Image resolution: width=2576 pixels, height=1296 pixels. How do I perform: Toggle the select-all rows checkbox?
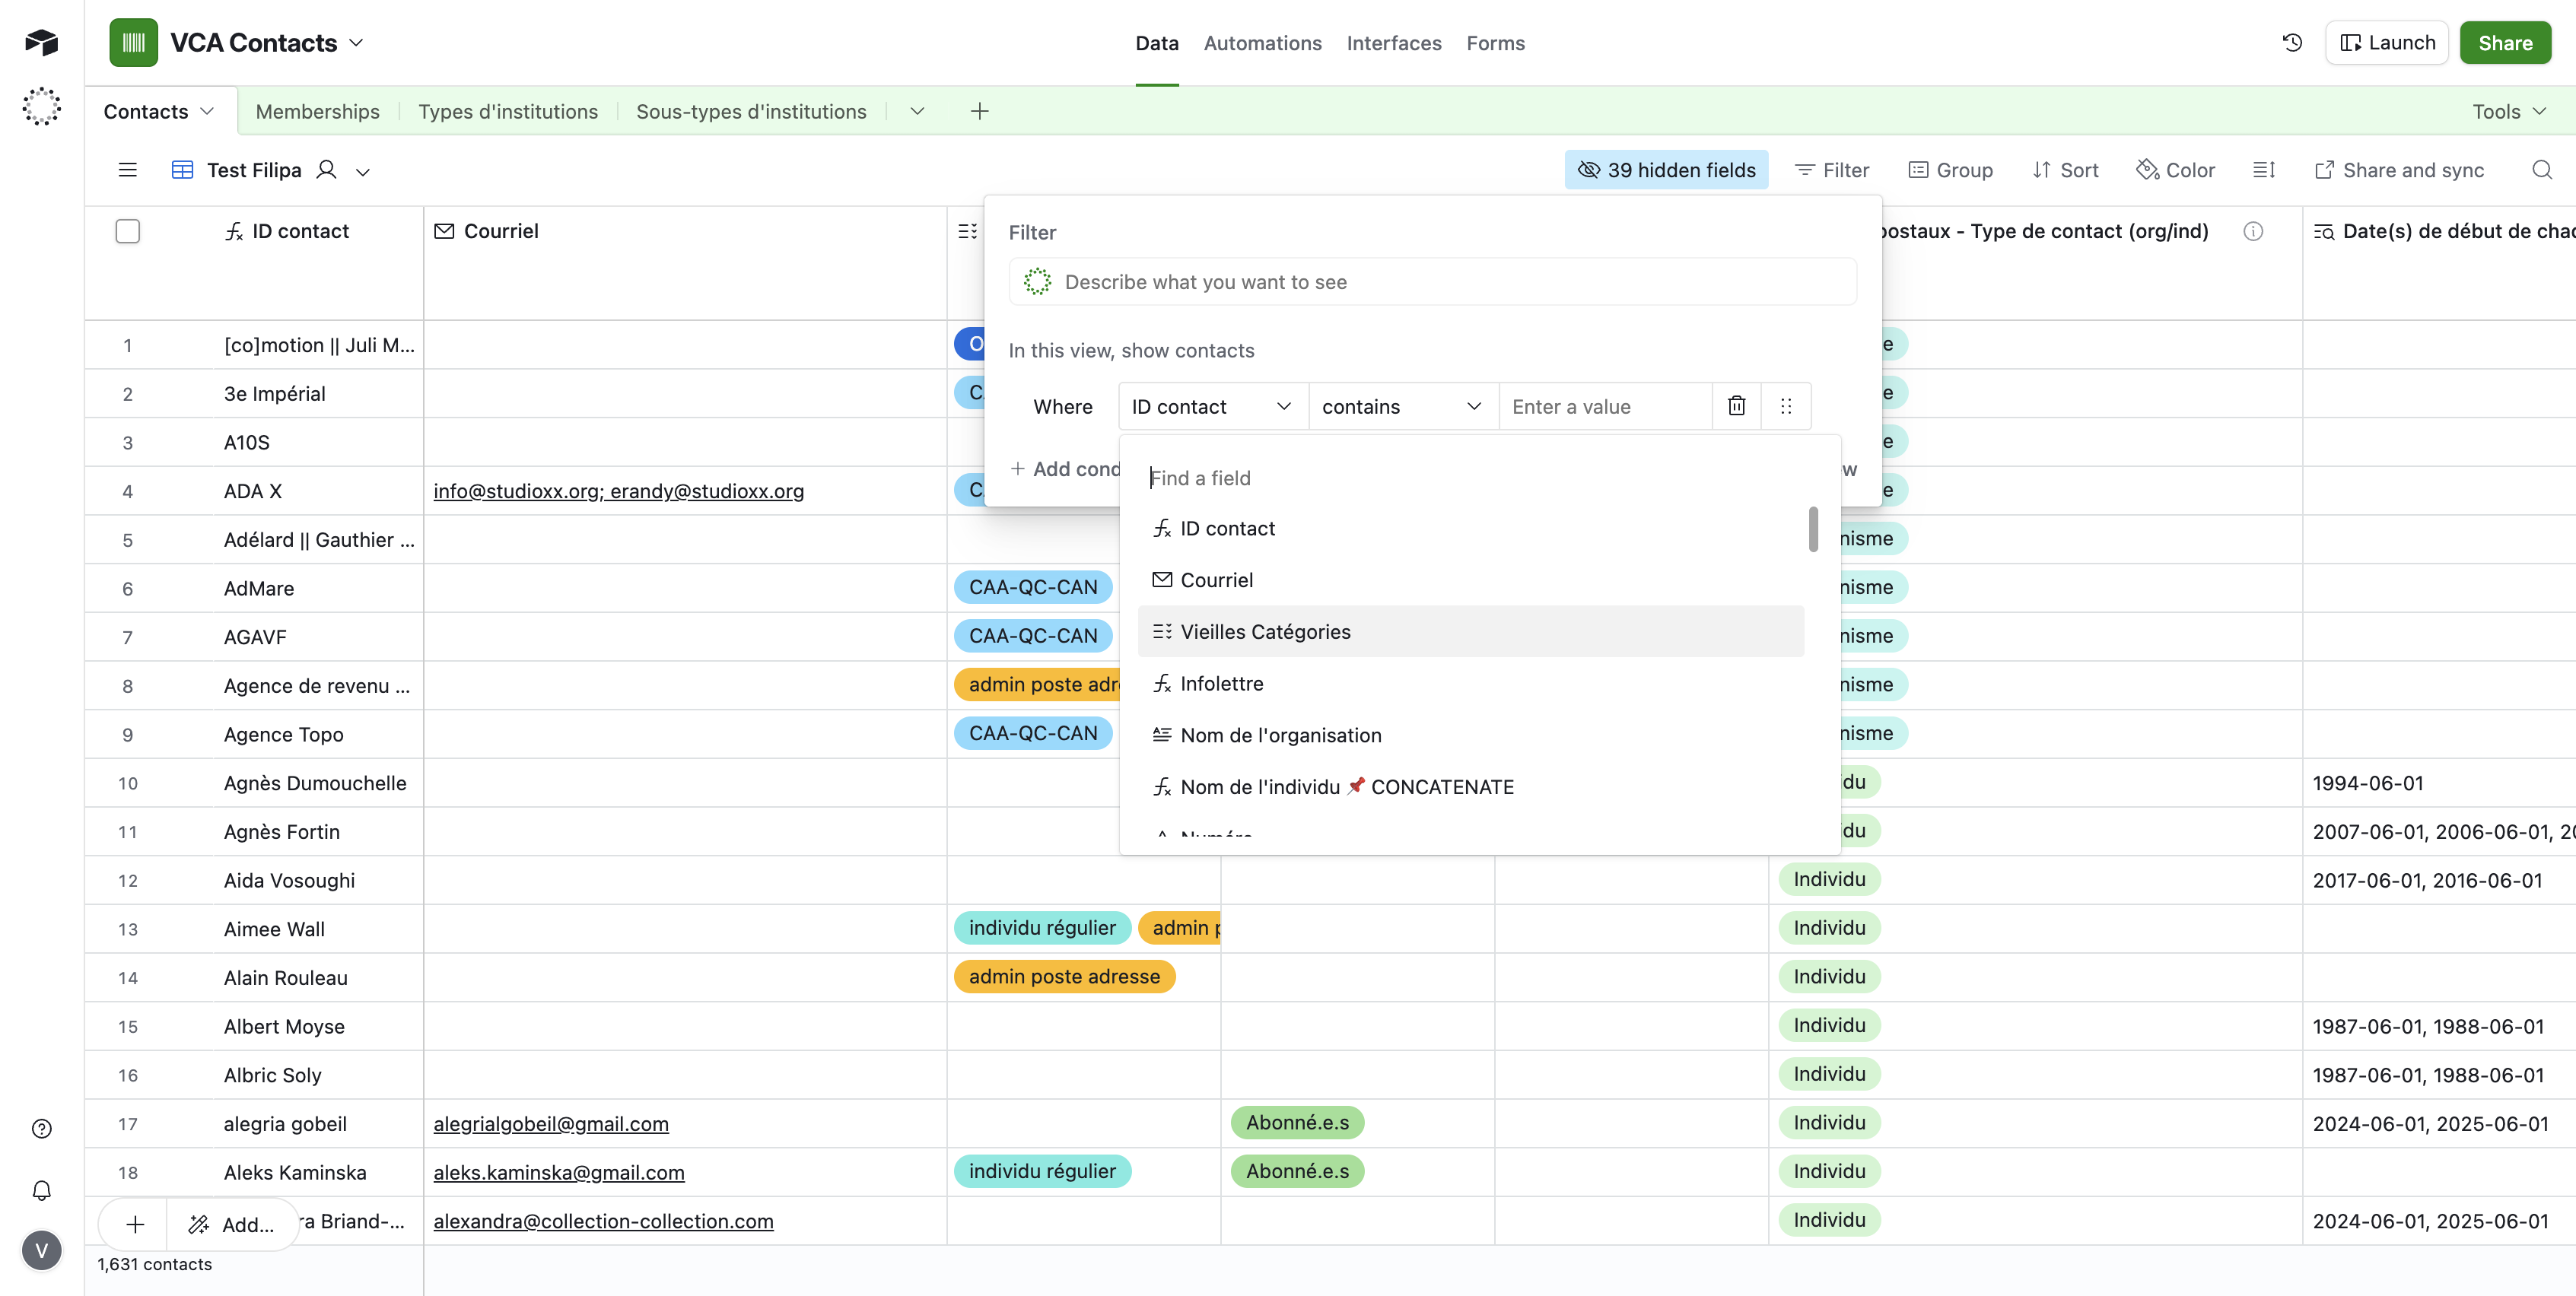tap(127, 231)
